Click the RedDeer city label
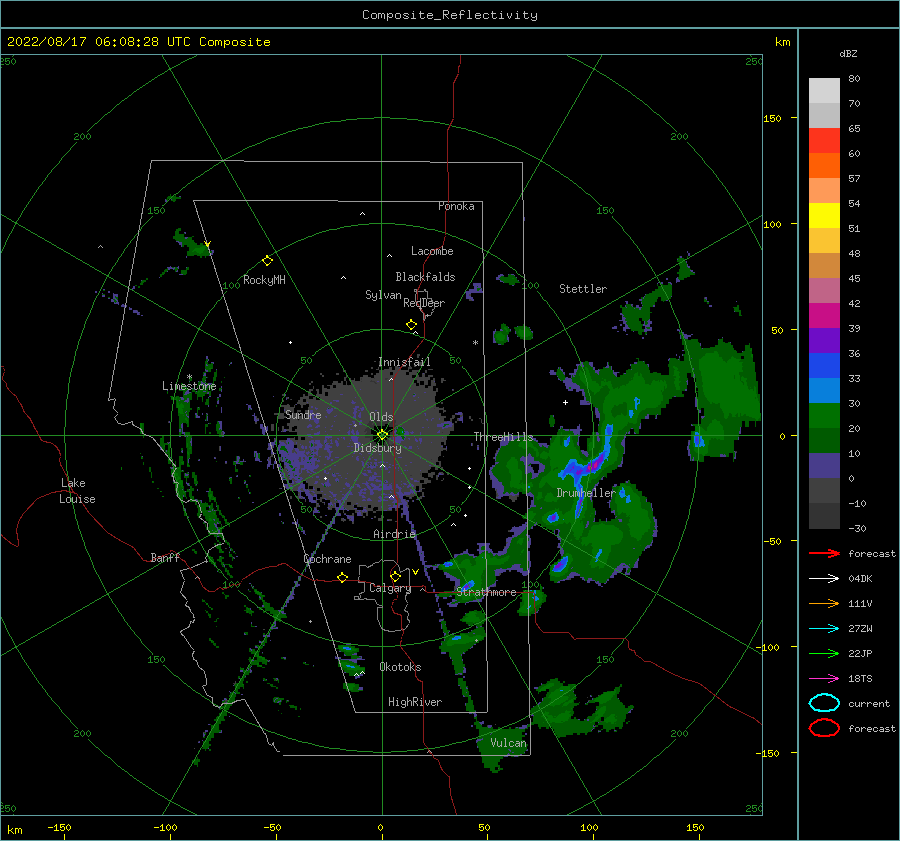Viewport: 900px width, 841px height. (424, 303)
